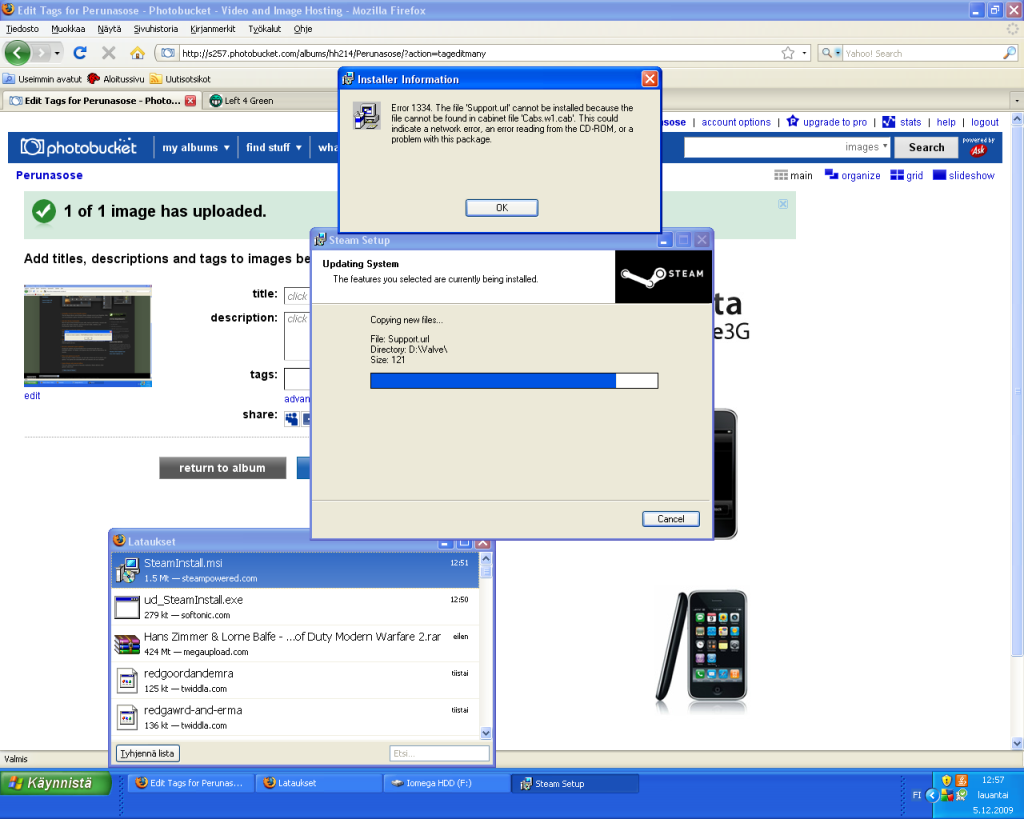
Task: Click the stop loading X icon
Action: coord(109,53)
